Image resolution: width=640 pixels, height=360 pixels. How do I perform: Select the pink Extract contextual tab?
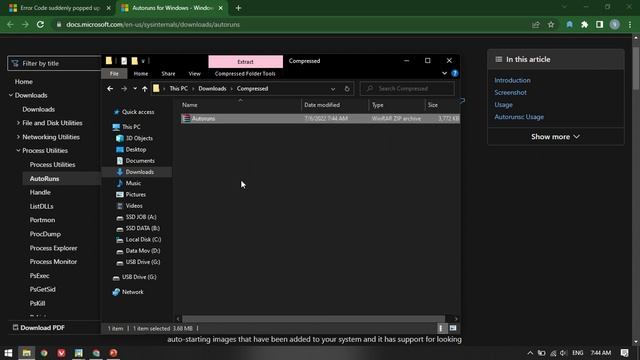(x=245, y=62)
